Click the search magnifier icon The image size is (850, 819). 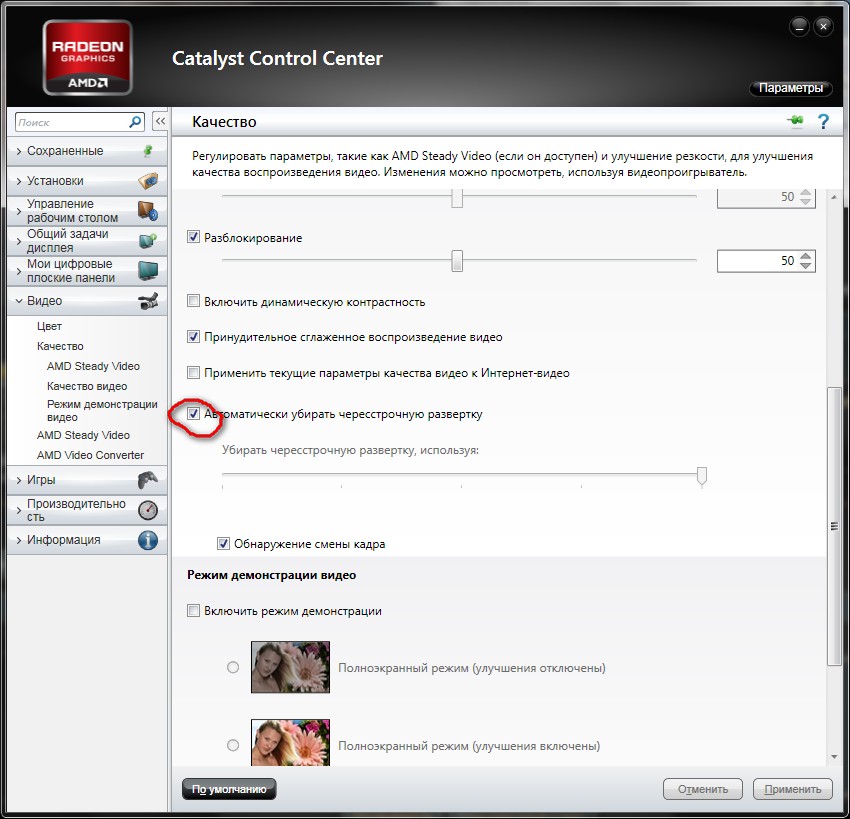coord(136,122)
